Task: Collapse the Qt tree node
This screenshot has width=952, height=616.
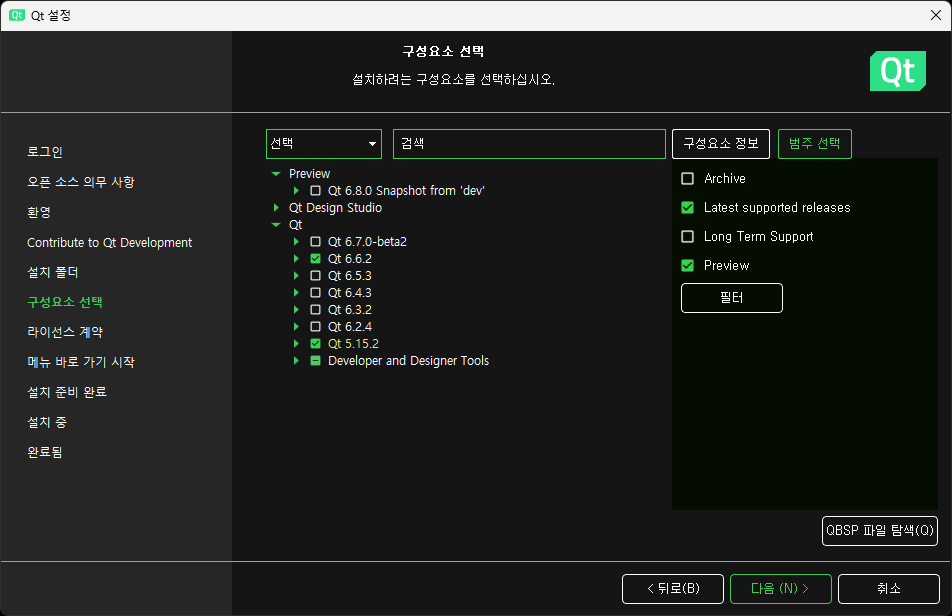Action: click(276, 225)
